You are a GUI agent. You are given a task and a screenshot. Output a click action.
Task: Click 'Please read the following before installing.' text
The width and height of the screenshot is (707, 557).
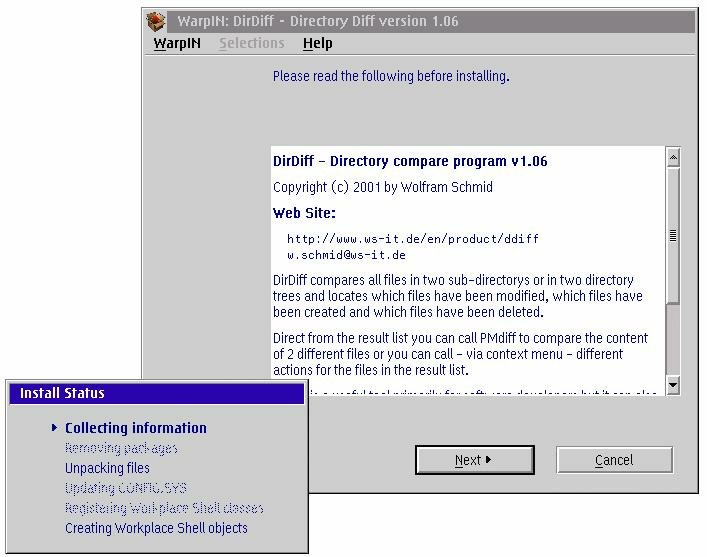(x=391, y=76)
